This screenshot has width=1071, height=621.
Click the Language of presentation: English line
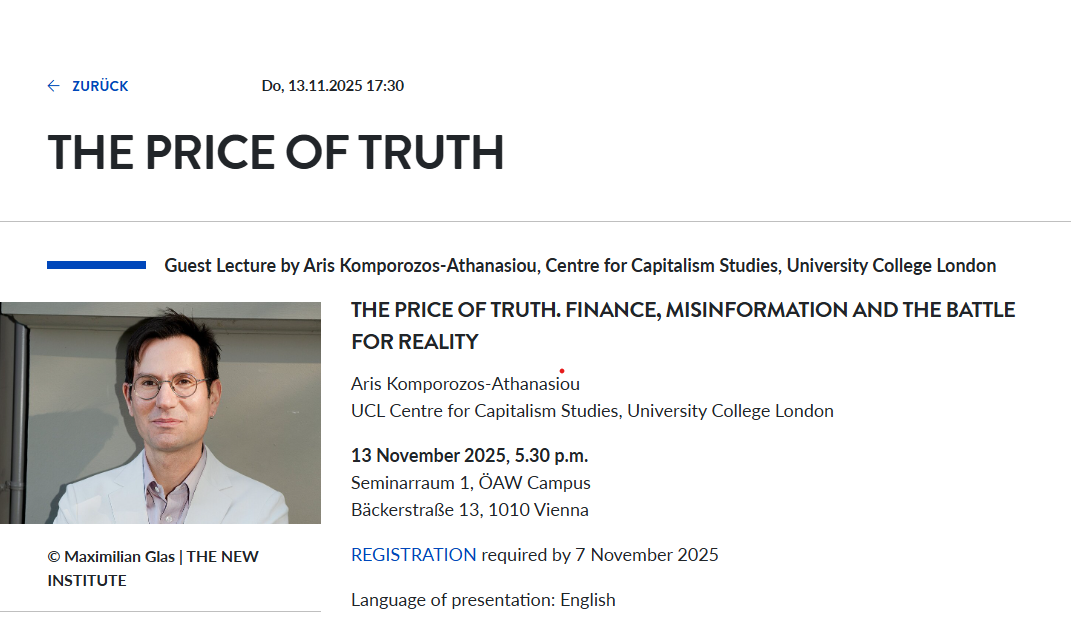click(483, 600)
